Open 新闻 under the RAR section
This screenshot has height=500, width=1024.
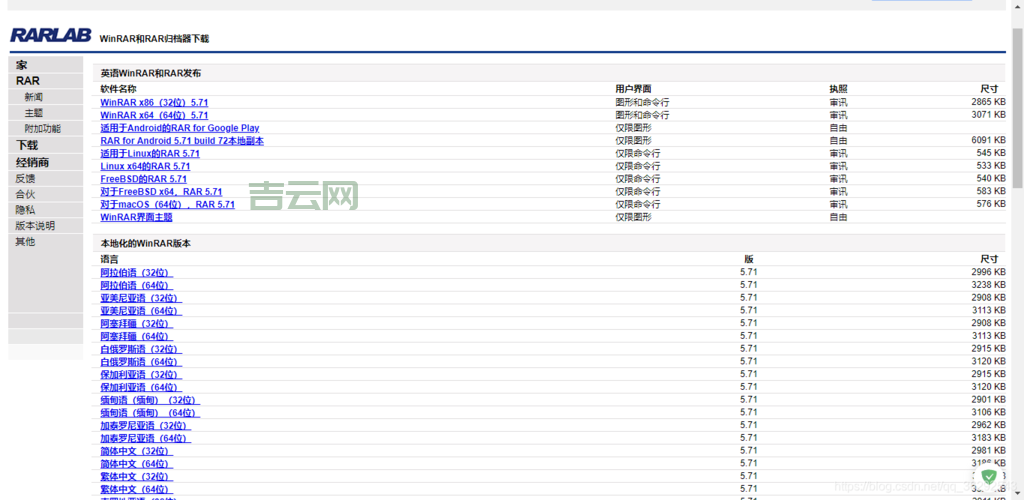click(x=34, y=97)
